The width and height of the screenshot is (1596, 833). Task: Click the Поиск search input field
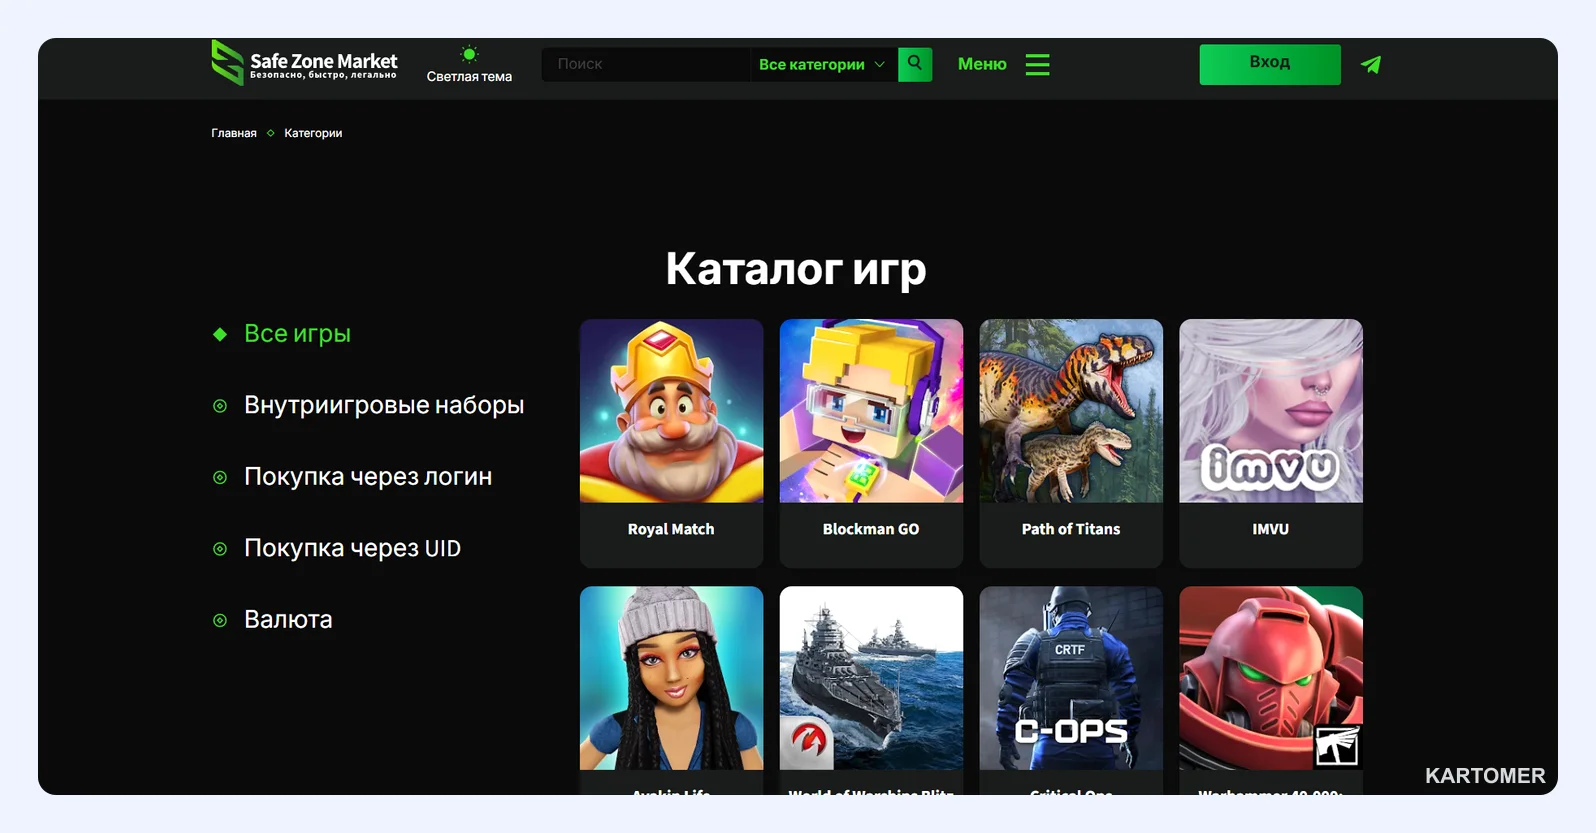645,64
